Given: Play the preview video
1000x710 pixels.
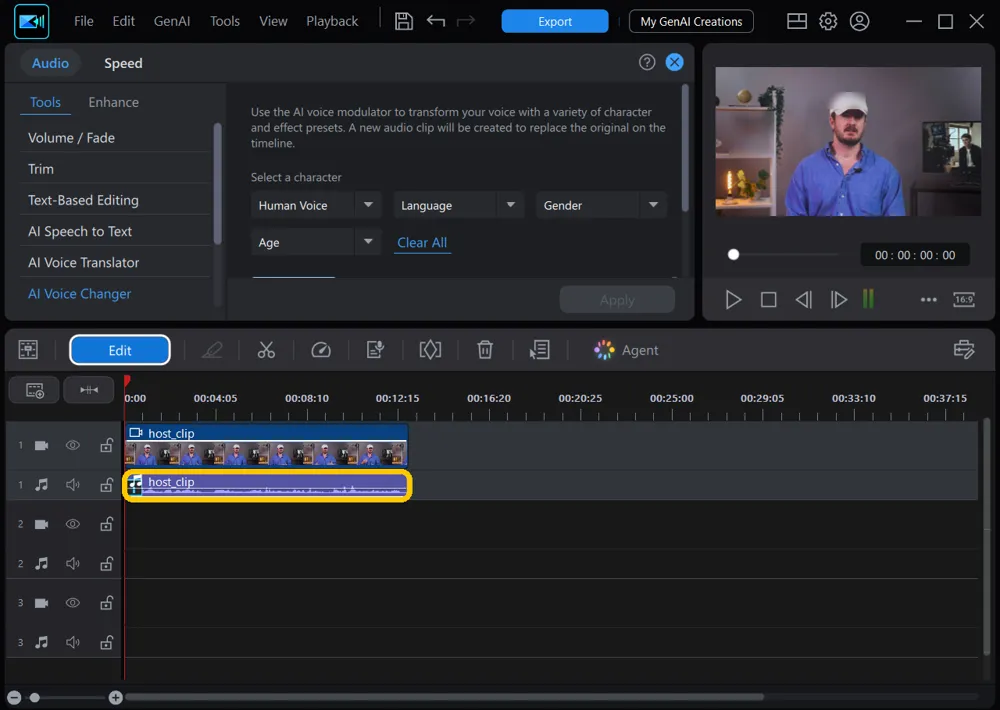Looking at the screenshot, I should (x=733, y=299).
